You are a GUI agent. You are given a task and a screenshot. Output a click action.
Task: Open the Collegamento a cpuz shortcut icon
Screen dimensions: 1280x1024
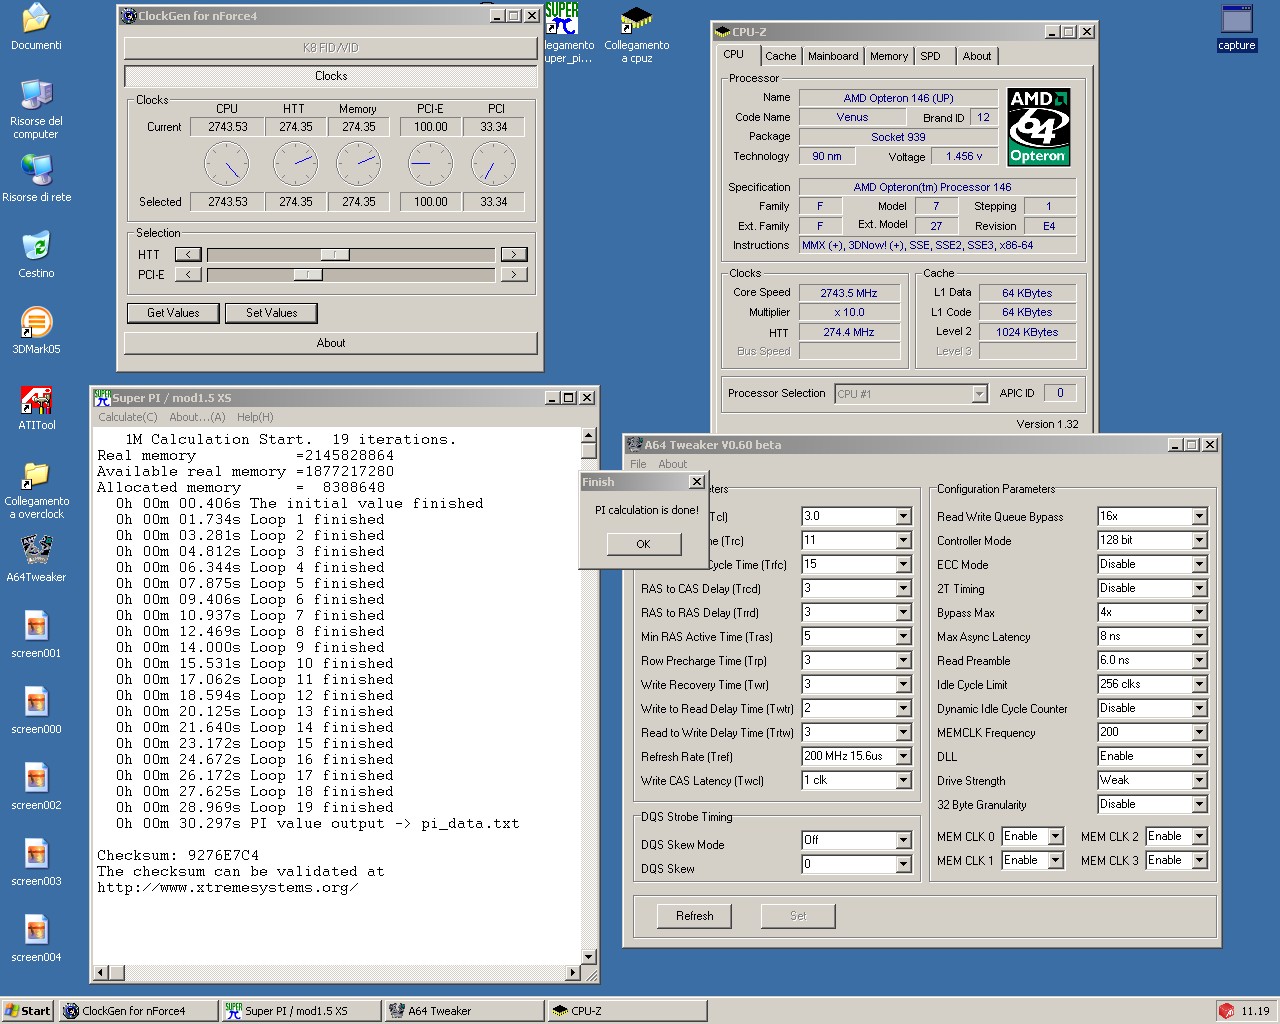tap(637, 34)
